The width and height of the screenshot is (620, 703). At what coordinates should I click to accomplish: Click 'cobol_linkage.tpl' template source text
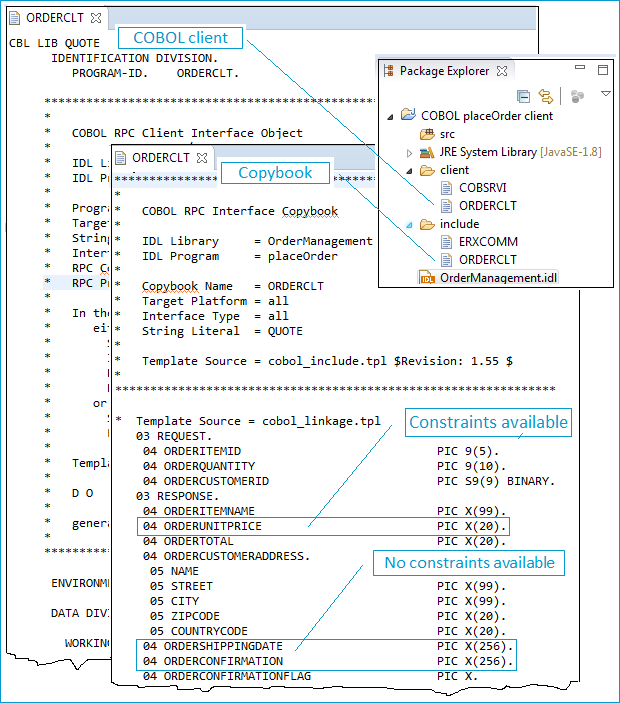[x=321, y=421]
